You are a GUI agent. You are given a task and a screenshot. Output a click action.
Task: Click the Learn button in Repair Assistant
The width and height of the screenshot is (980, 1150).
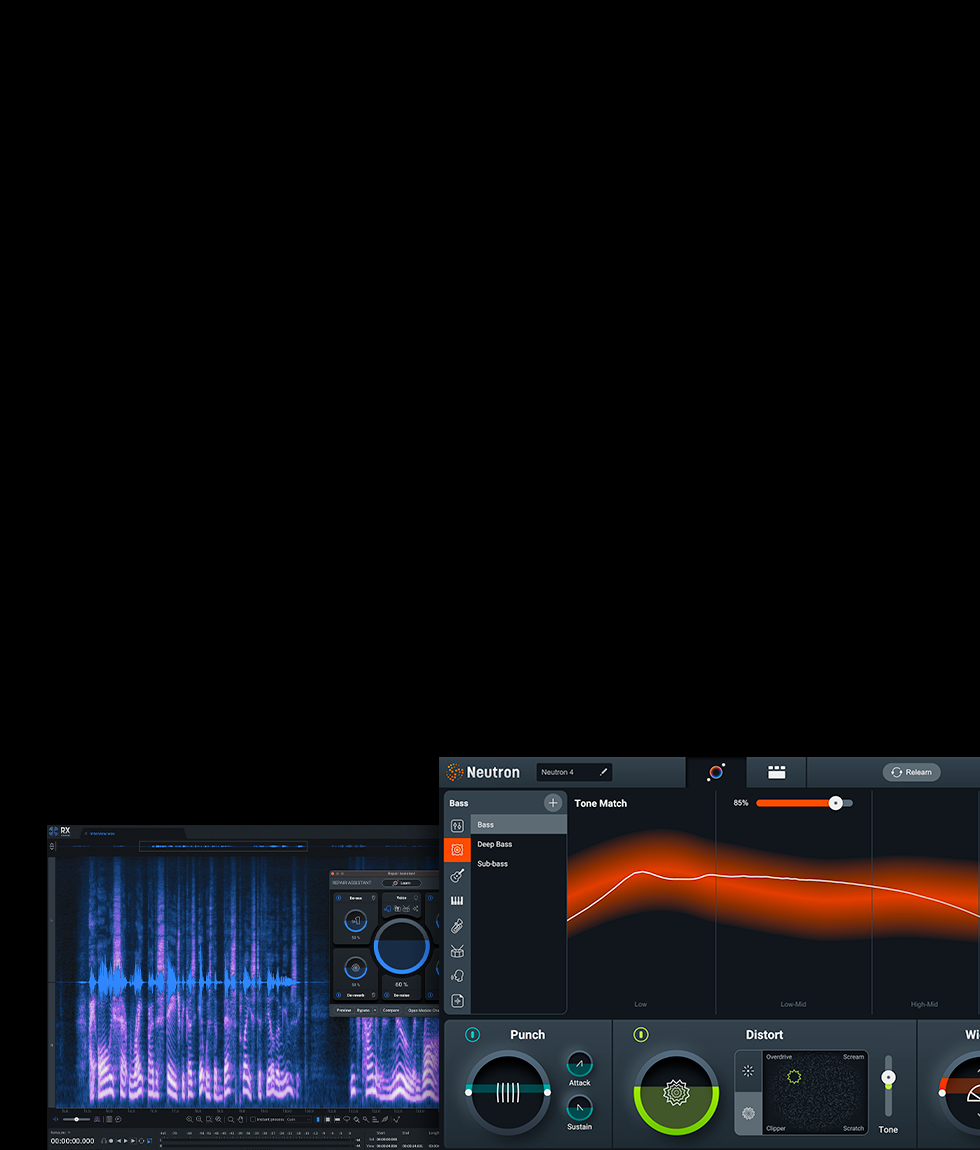(401, 883)
